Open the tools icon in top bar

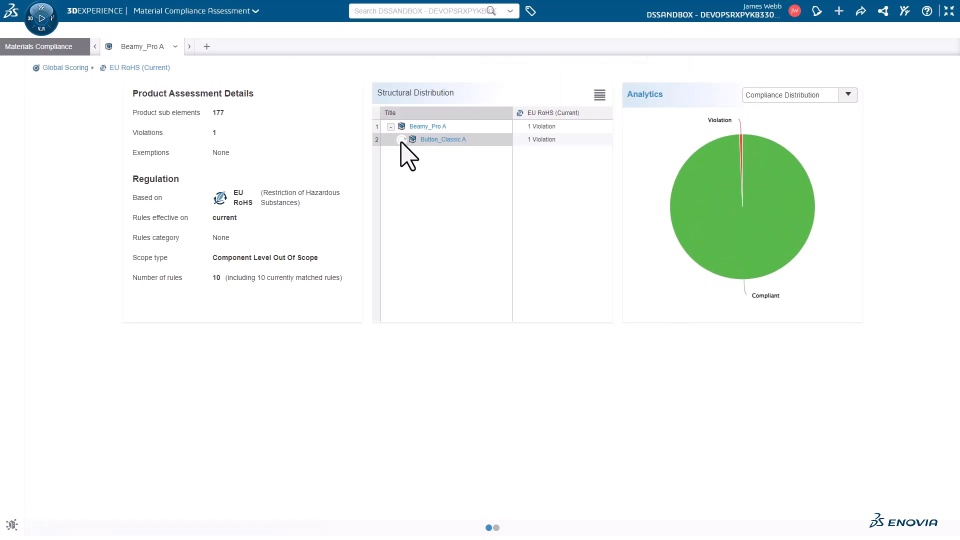[905, 11]
